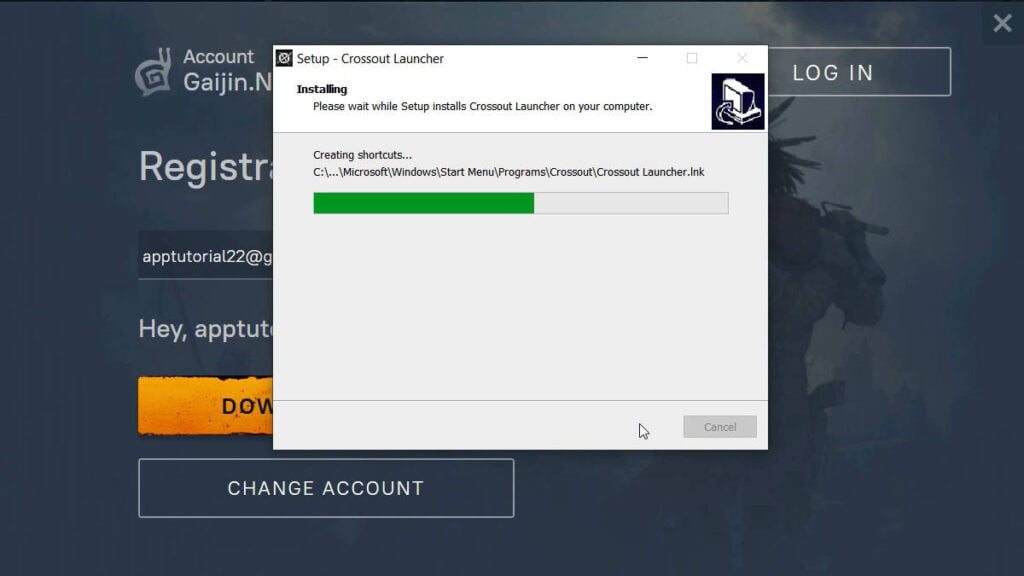
Task: Minimize the Crossout Launcher Setup window
Action: [x=642, y=58]
